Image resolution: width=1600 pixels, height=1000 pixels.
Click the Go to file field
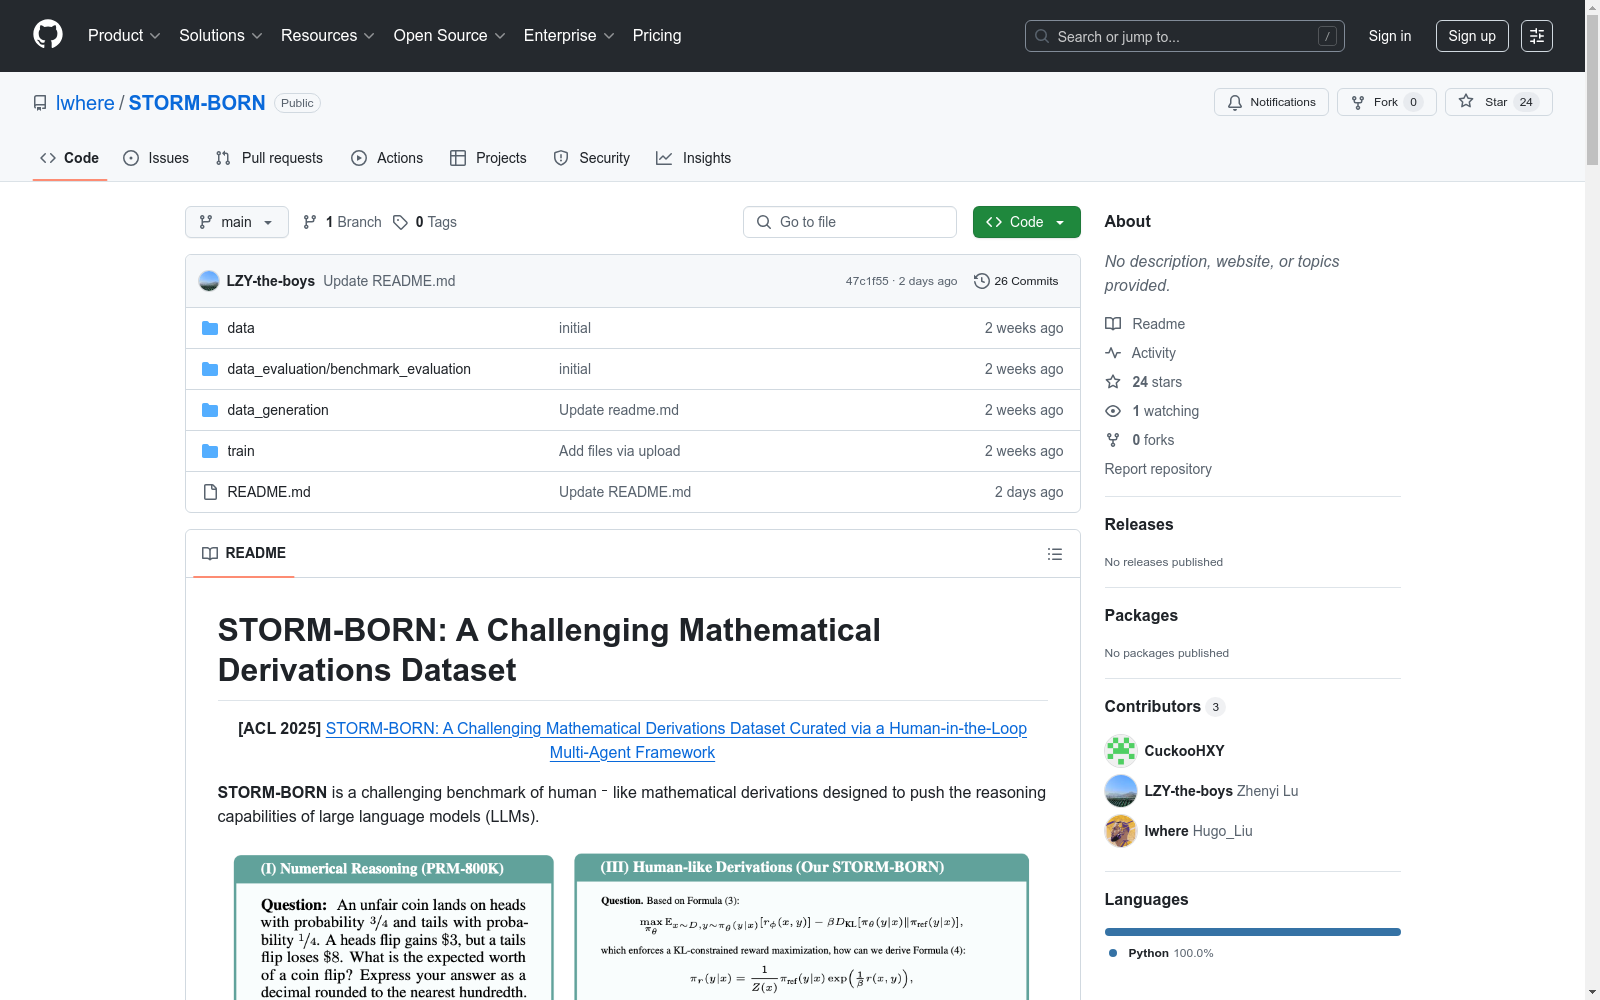[850, 222]
